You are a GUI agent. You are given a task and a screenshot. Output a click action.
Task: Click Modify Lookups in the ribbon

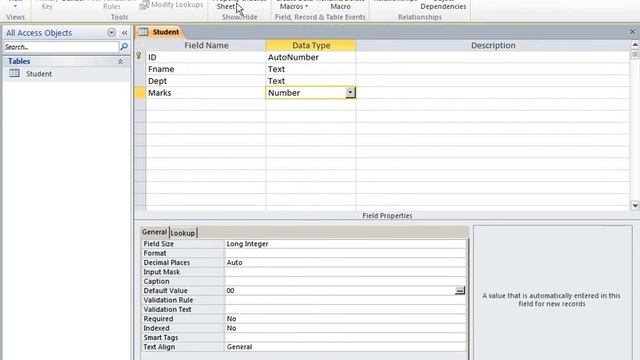(171, 4)
